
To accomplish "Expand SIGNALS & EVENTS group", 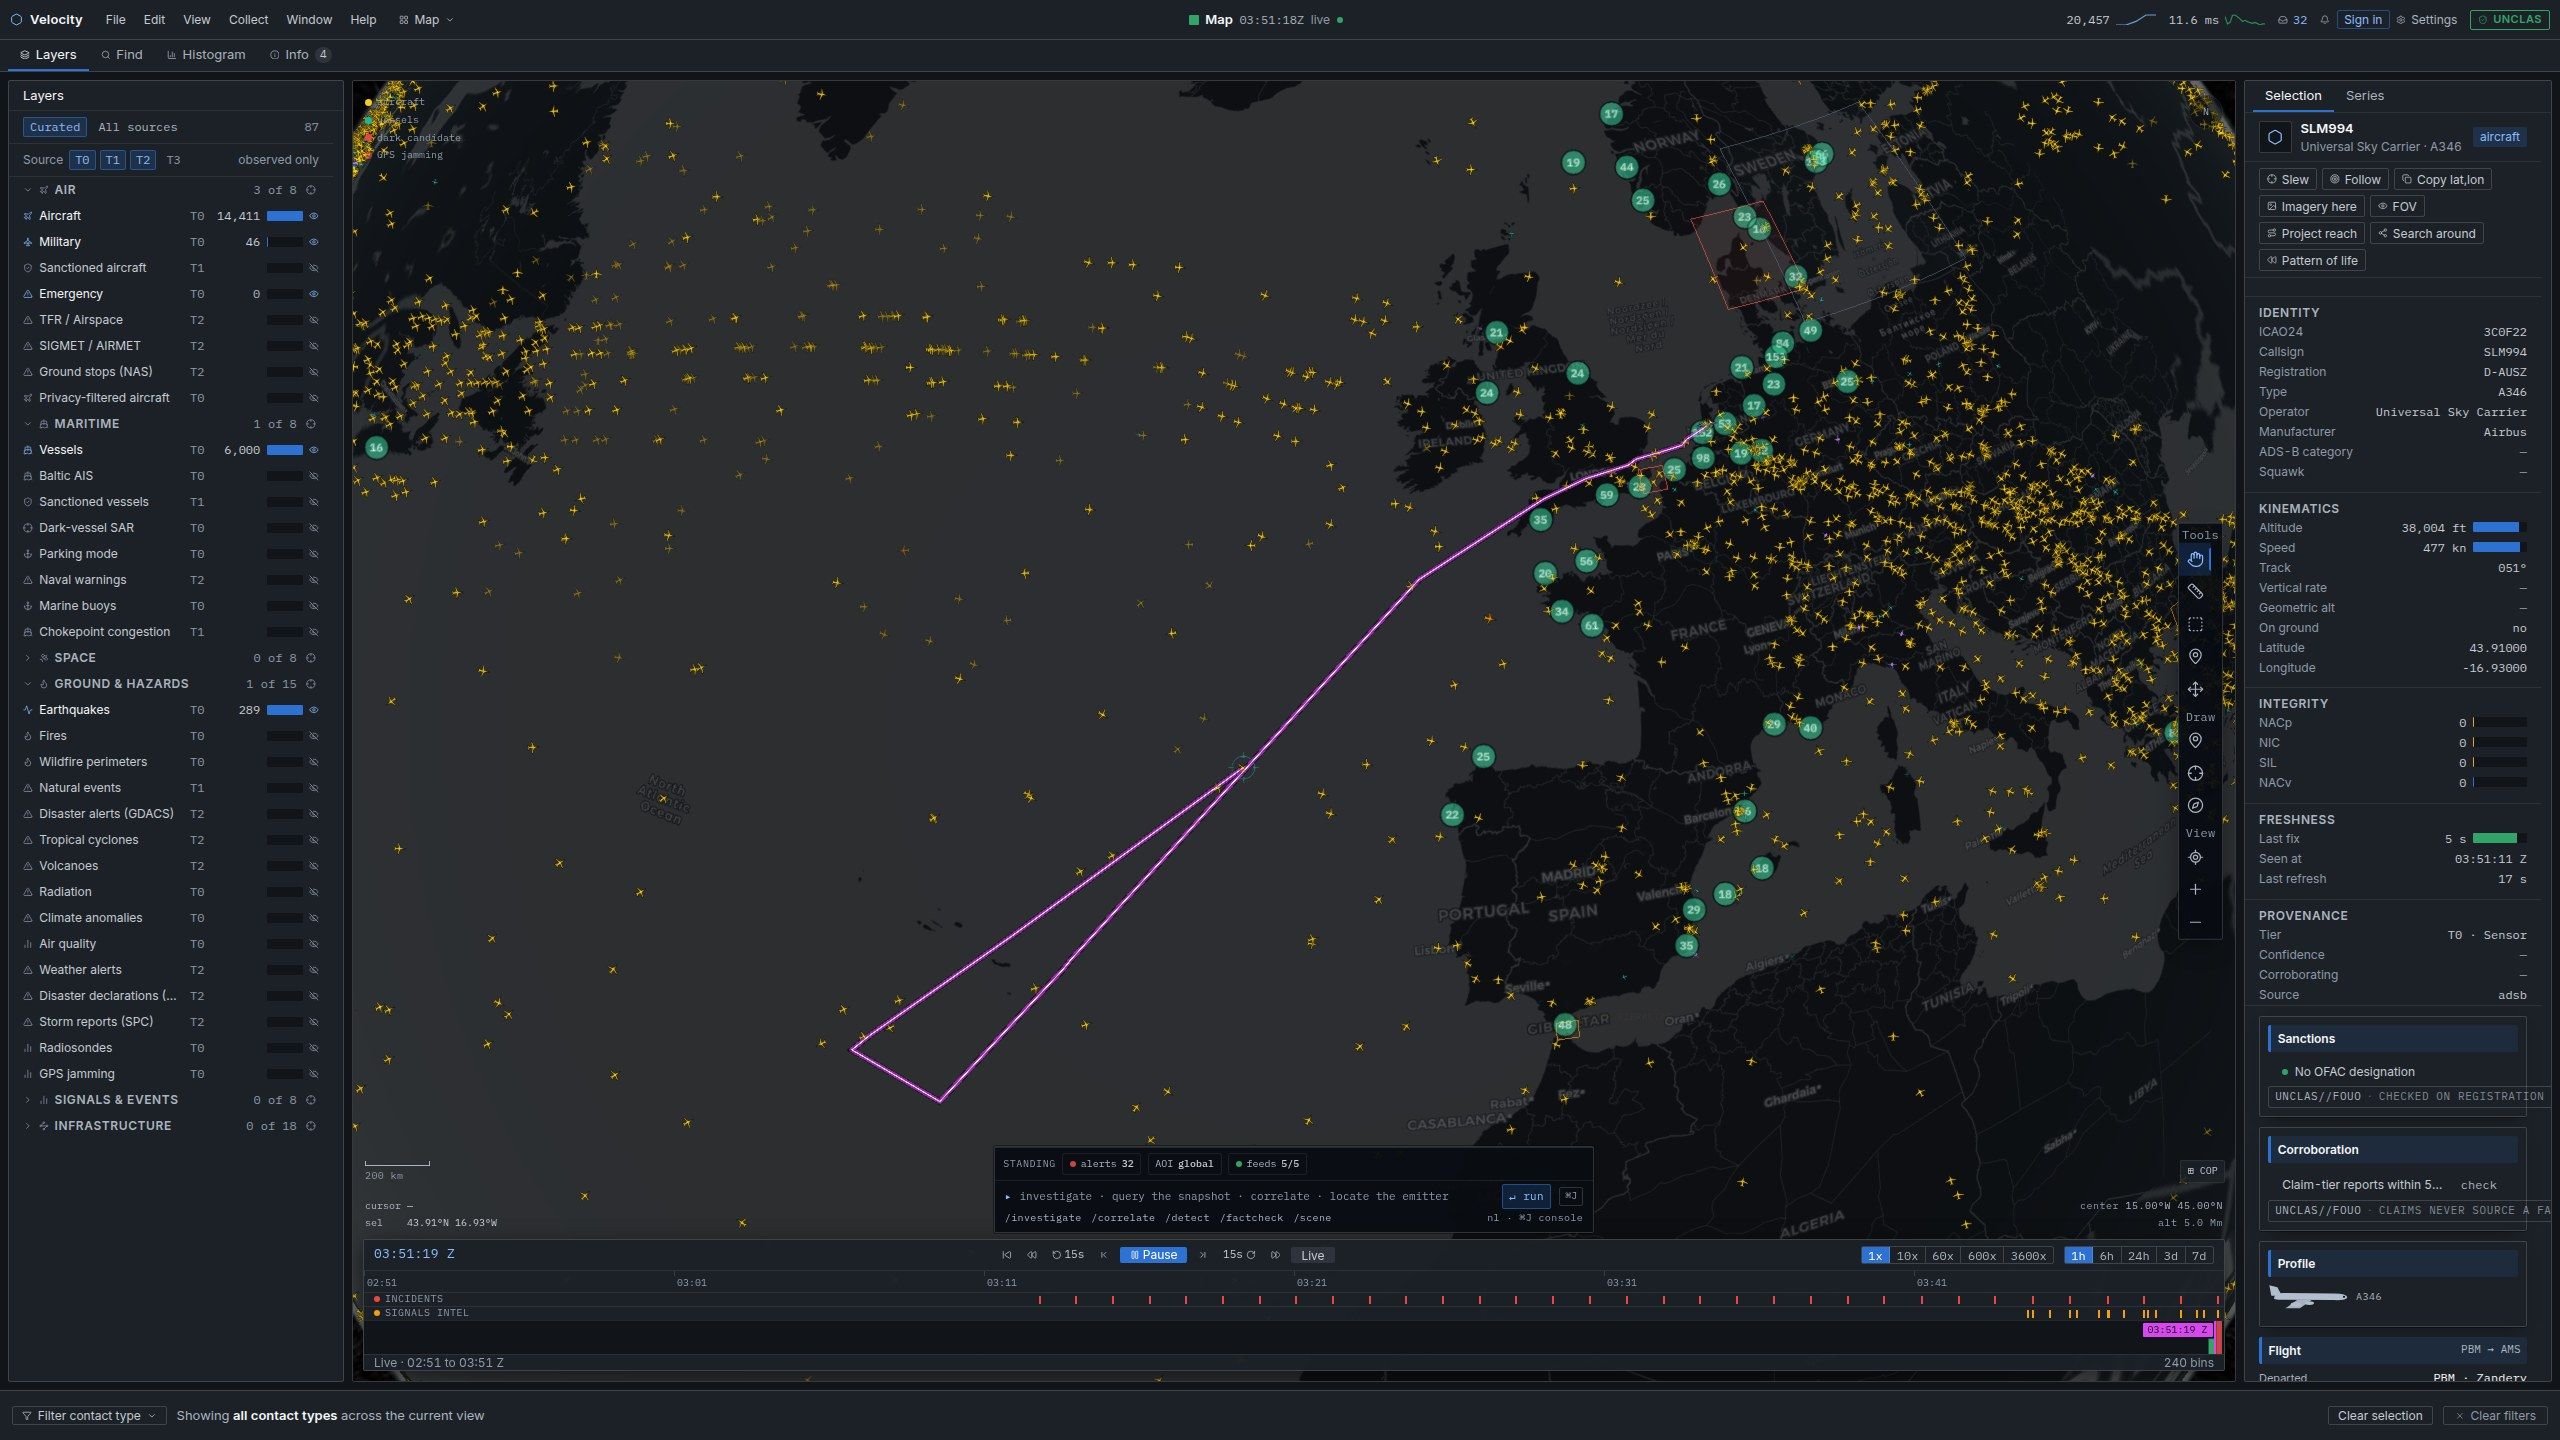I will point(27,1100).
